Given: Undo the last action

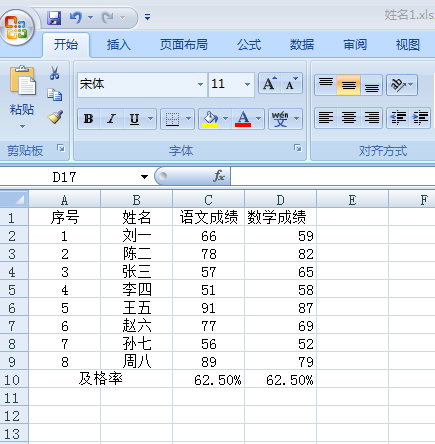Looking at the screenshot, I should coord(76,17).
